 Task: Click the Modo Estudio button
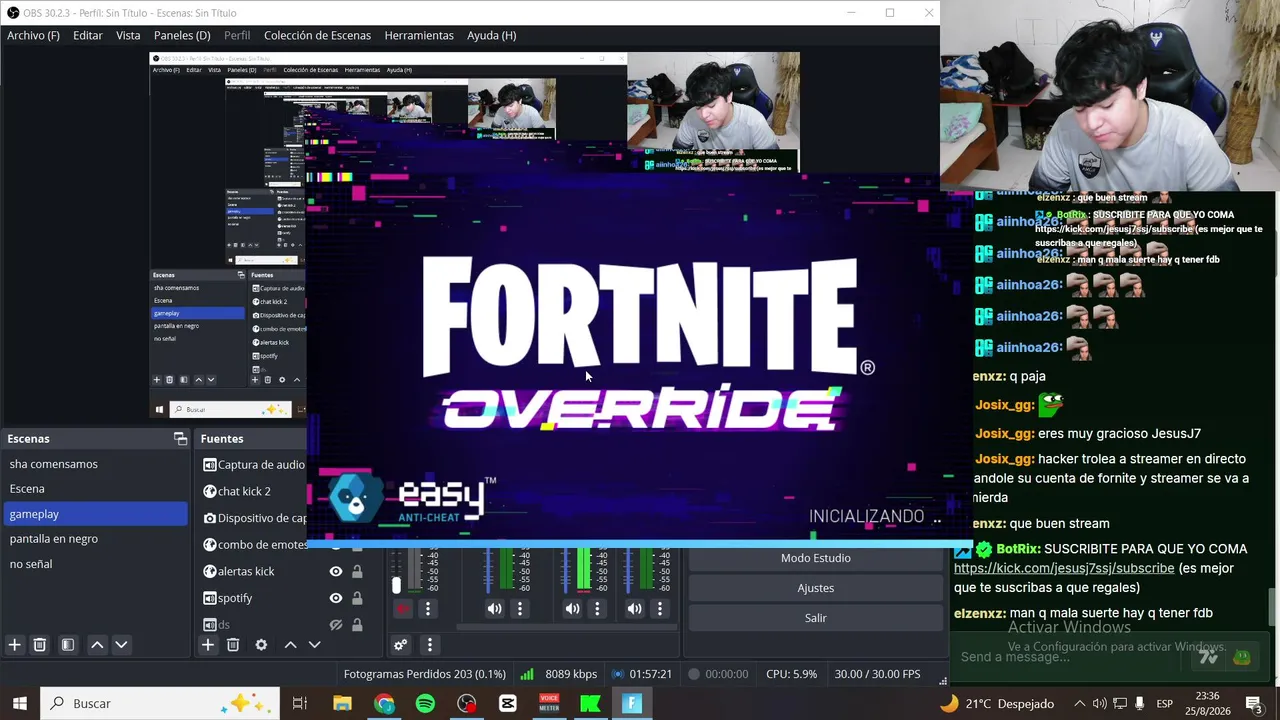click(x=816, y=558)
